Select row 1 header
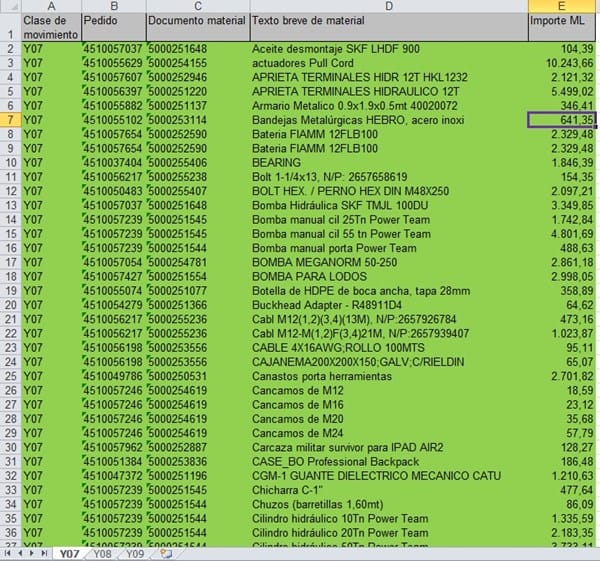The height and width of the screenshot is (561, 600). pyautogui.click(x=10, y=27)
